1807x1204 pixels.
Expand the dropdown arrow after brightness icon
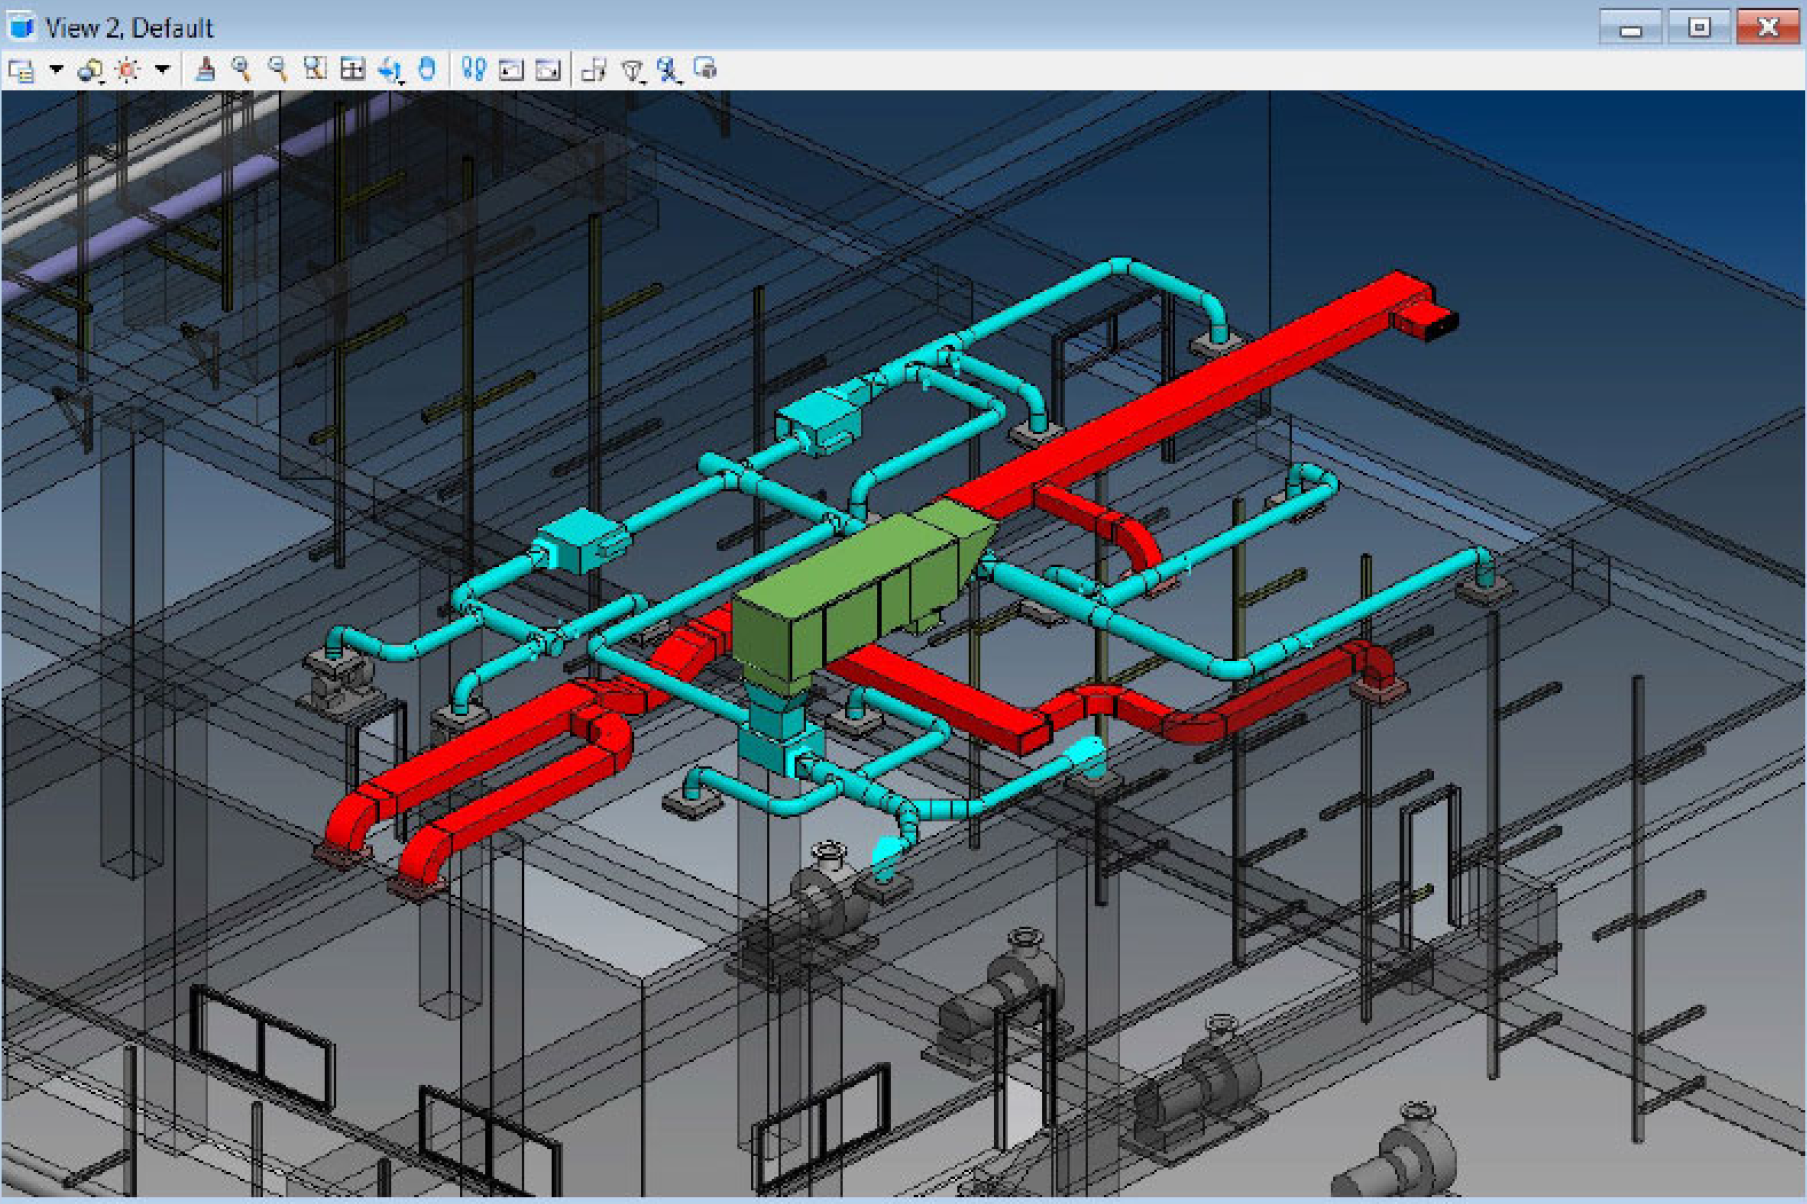coord(162,70)
